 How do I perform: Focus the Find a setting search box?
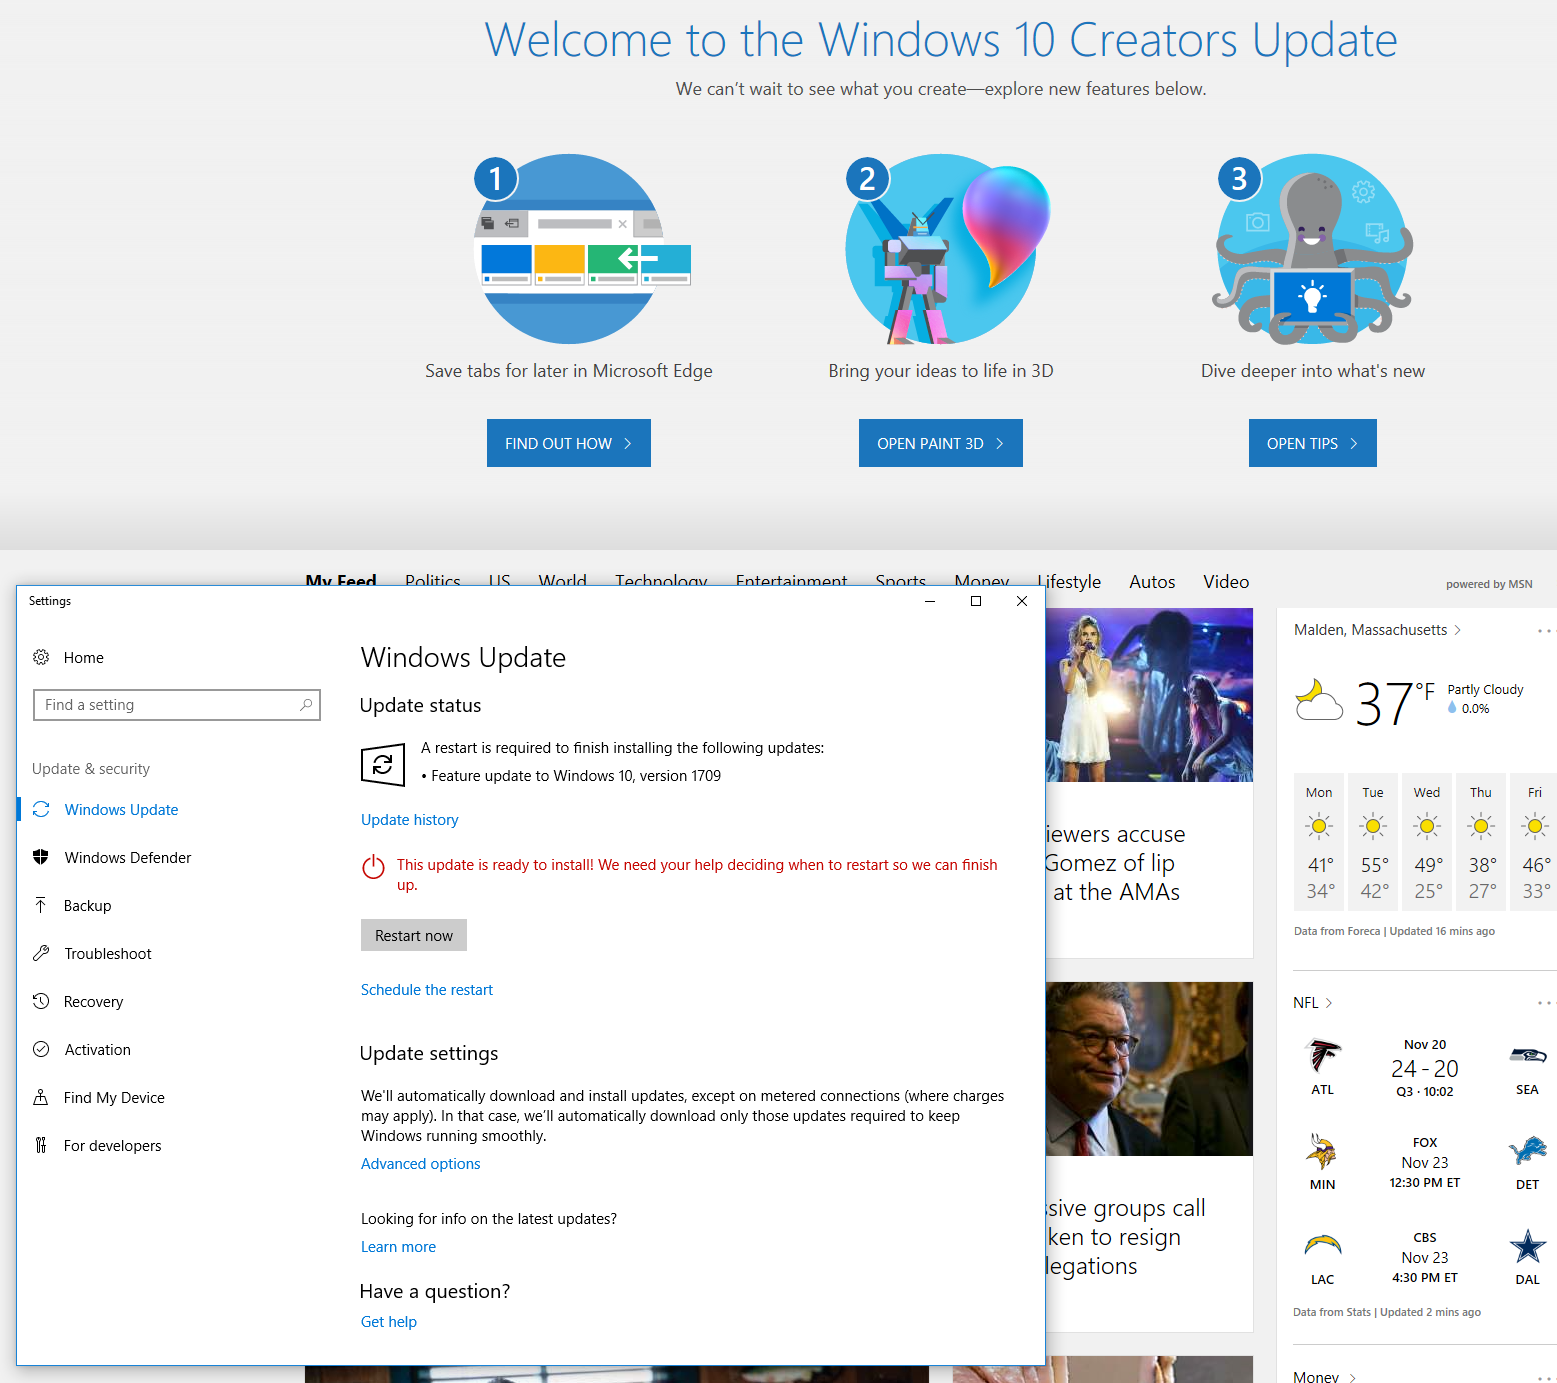click(x=177, y=705)
